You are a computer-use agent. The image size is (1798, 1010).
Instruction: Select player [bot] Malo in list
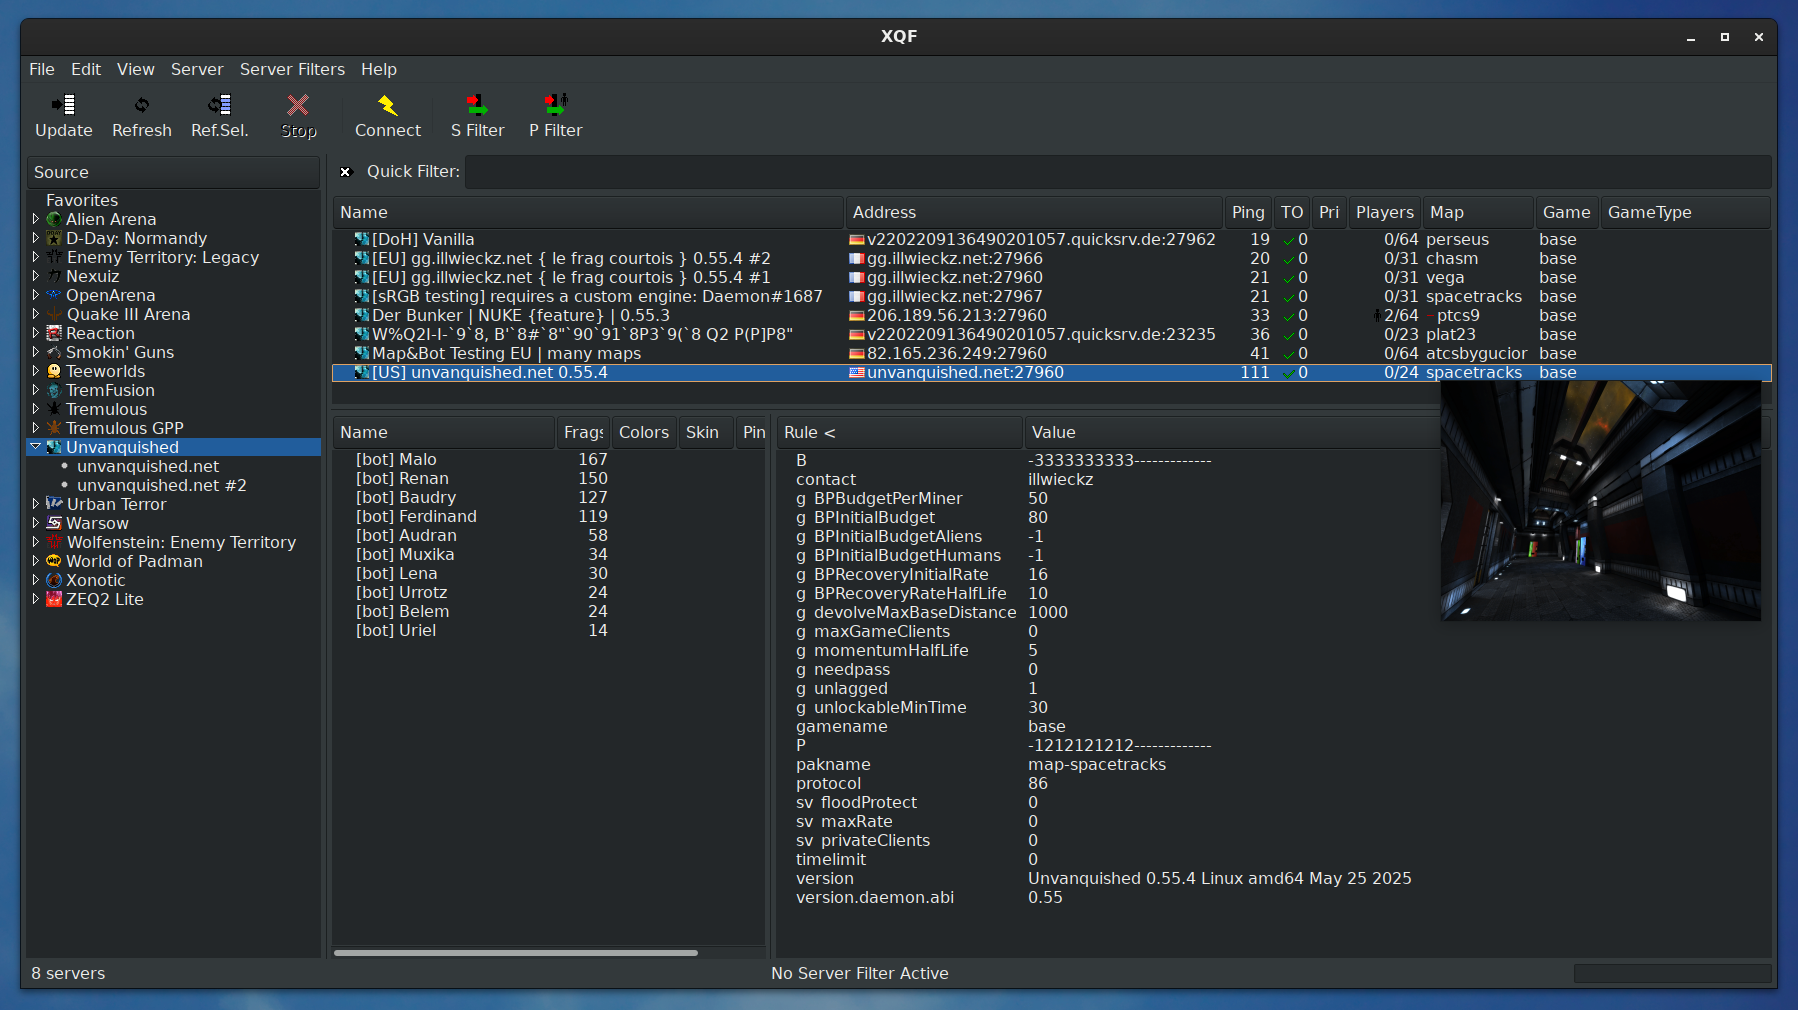548,460
